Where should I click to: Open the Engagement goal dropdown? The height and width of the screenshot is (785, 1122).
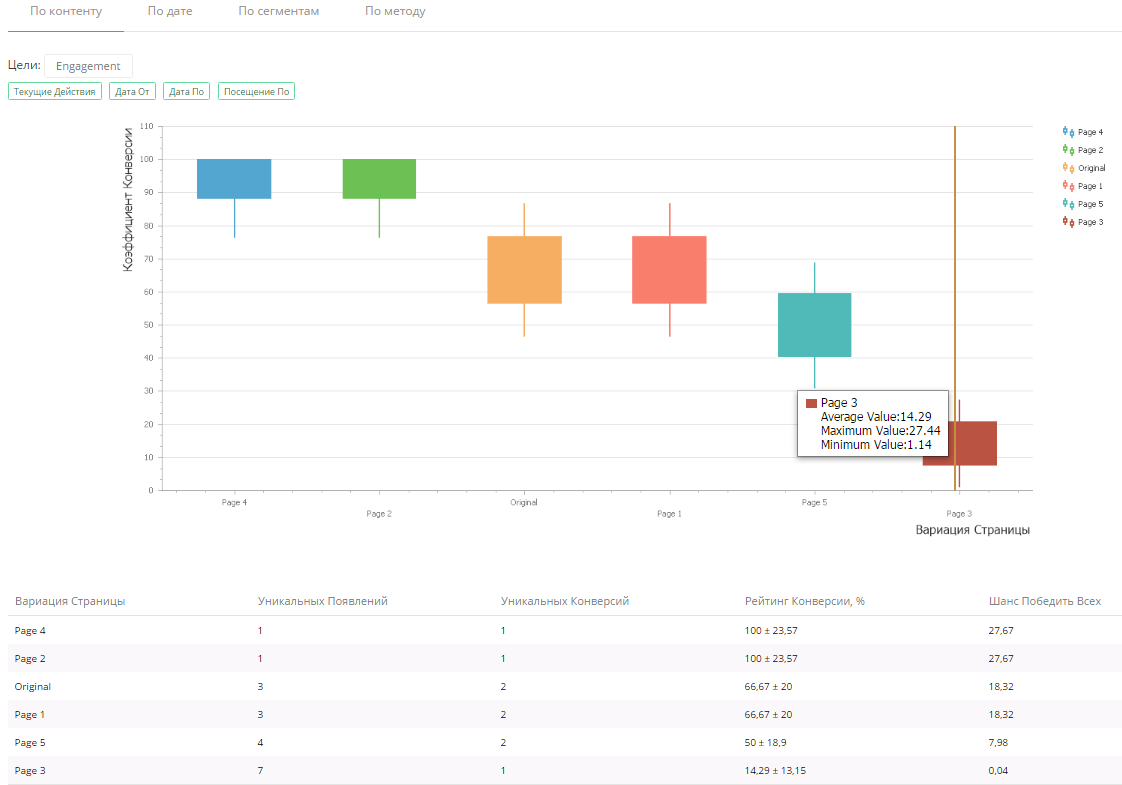coord(88,66)
